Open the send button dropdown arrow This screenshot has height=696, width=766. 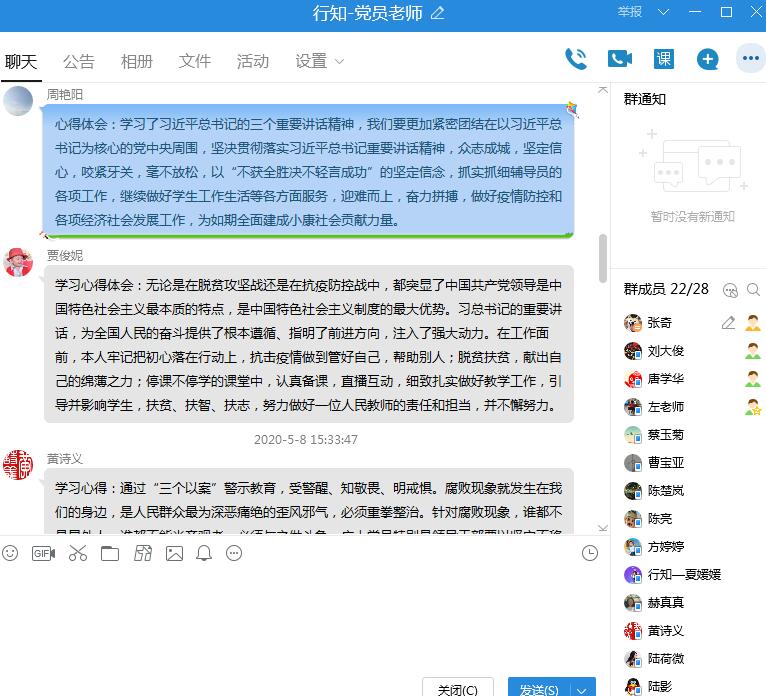(x=583, y=689)
